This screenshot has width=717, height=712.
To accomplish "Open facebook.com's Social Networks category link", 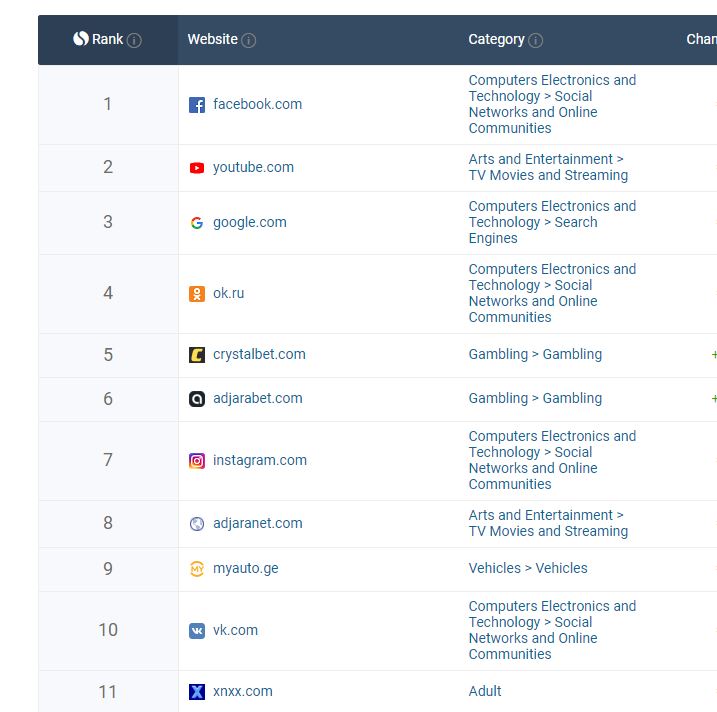I will (x=552, y=104).
